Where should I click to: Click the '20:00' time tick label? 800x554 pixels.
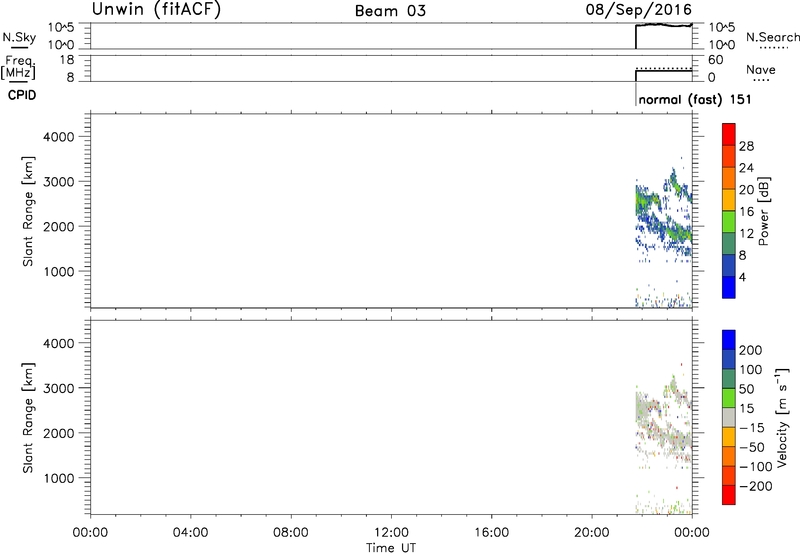[x=592, y=533]
